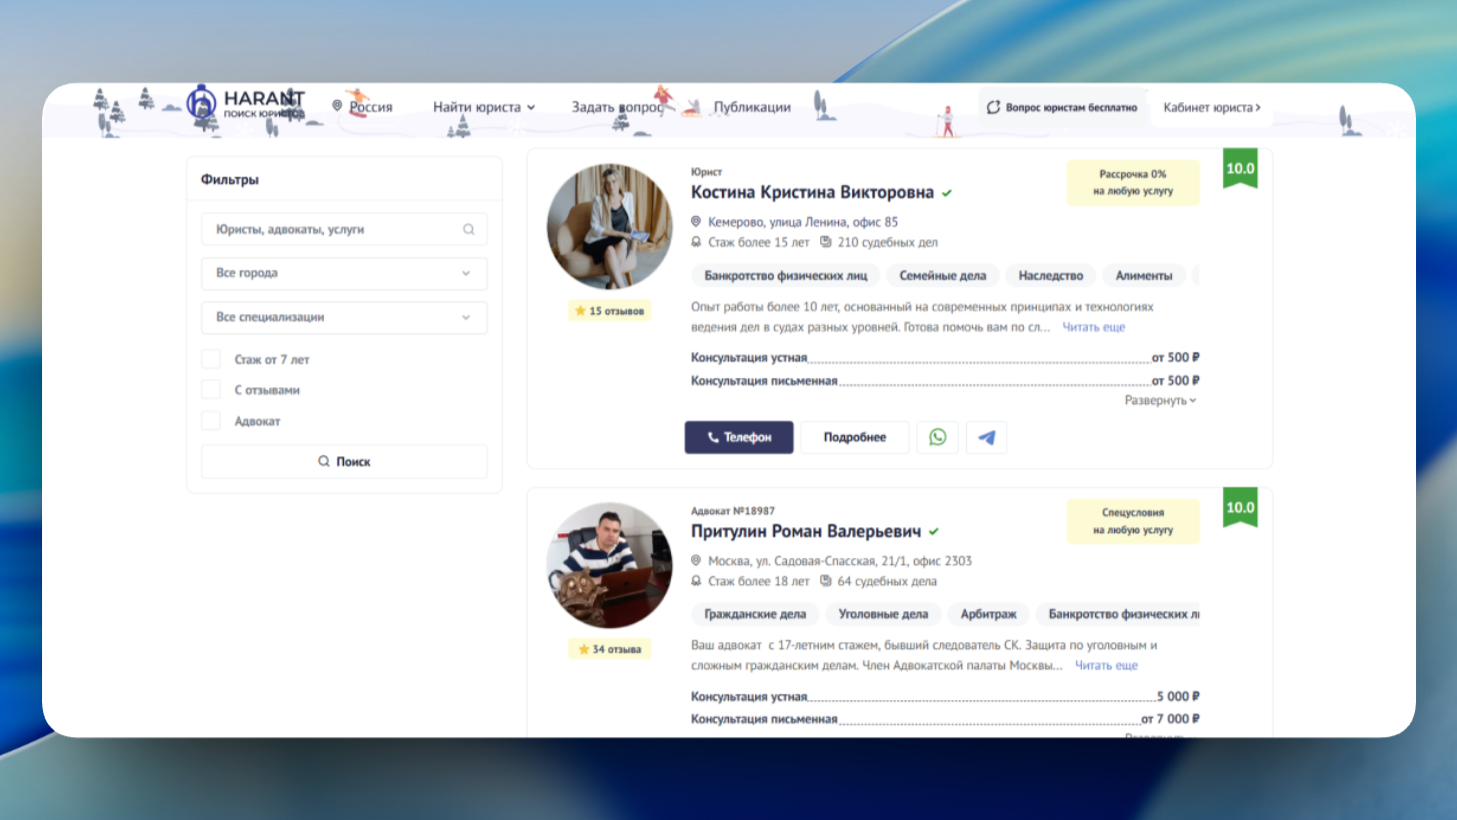Screen dimensions: 1457x820
Task: Tick the Адвокат checkbox
Action: pos(211,421)
